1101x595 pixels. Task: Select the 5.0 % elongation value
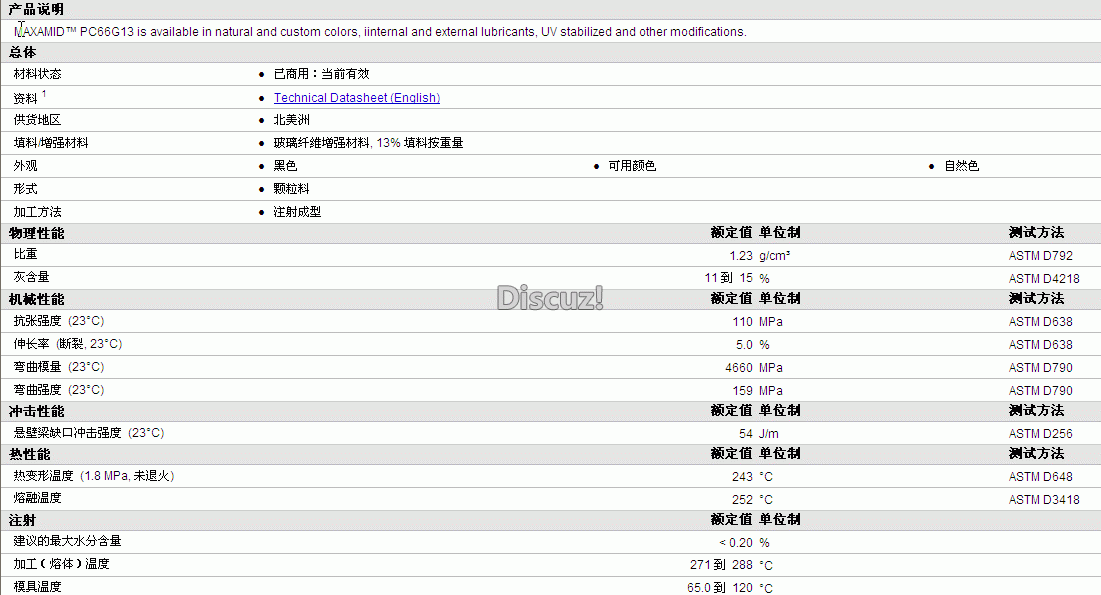tap(753, 345)
